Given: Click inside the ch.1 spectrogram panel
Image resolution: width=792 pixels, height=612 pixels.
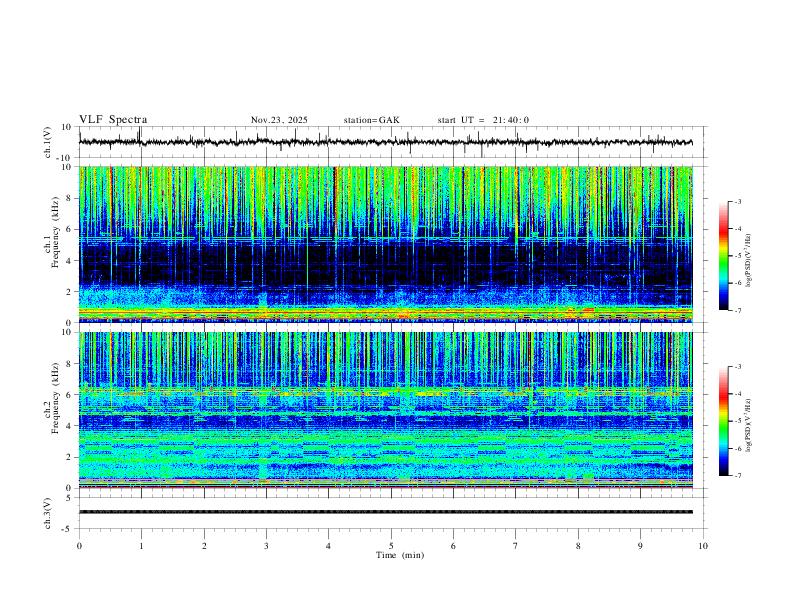Looking at the screenshot, I should tap(386, 244).
